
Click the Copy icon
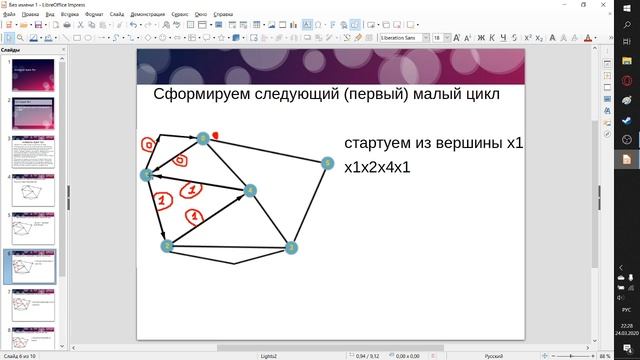pos(92,25)
